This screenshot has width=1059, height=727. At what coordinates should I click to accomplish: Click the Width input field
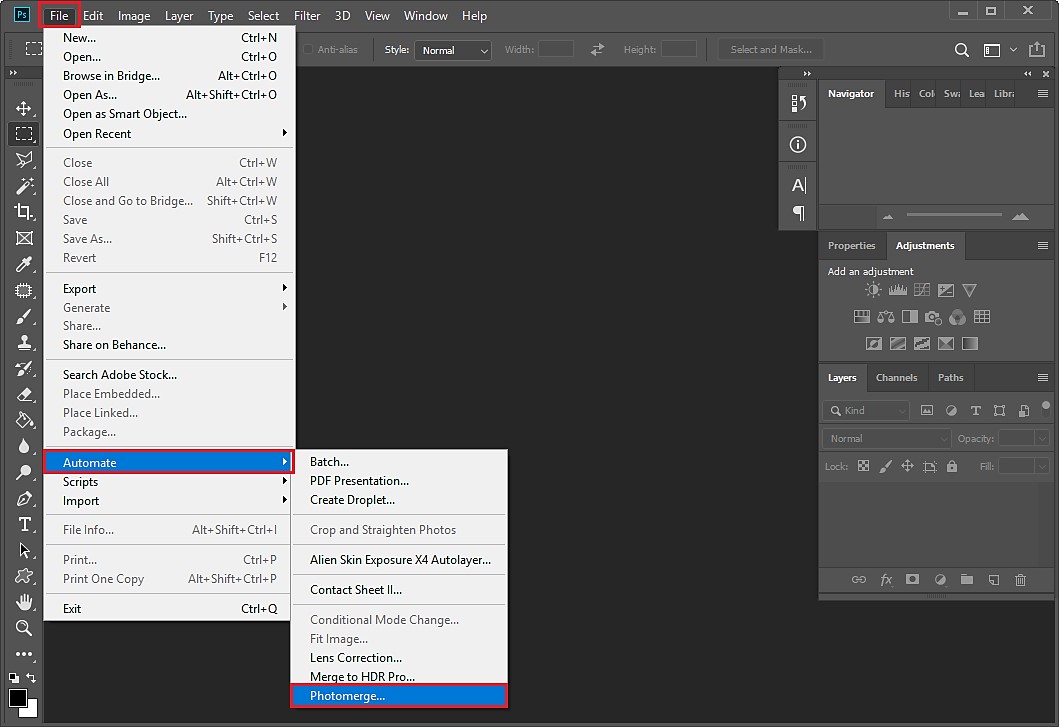556,49
